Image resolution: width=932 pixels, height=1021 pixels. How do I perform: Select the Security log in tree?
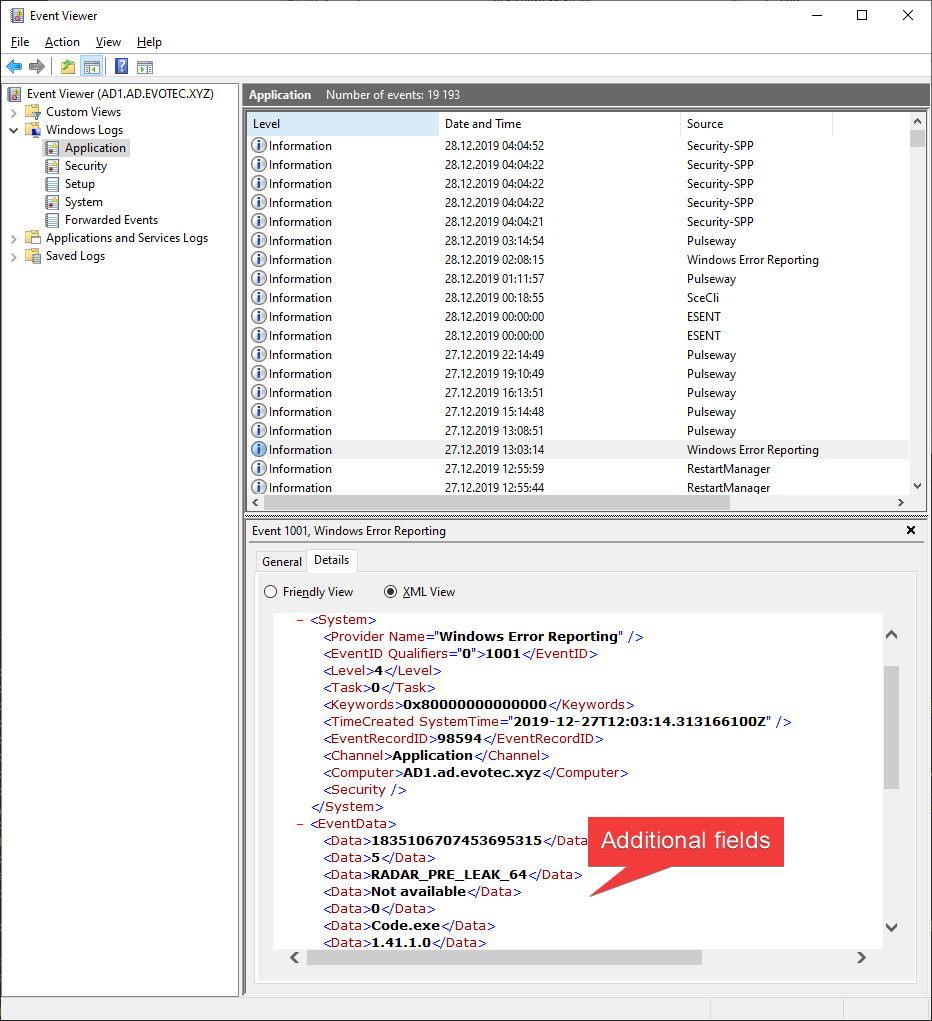(x=86, y=166)
